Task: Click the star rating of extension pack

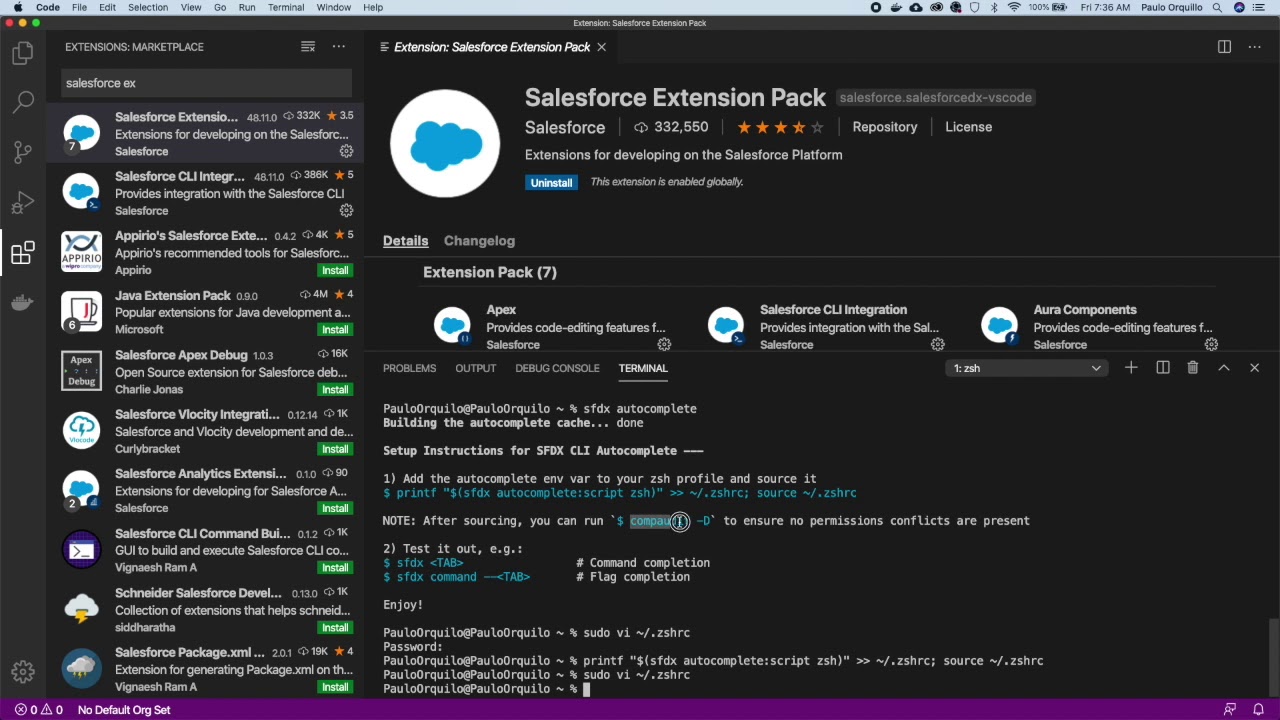Action: 780,127
